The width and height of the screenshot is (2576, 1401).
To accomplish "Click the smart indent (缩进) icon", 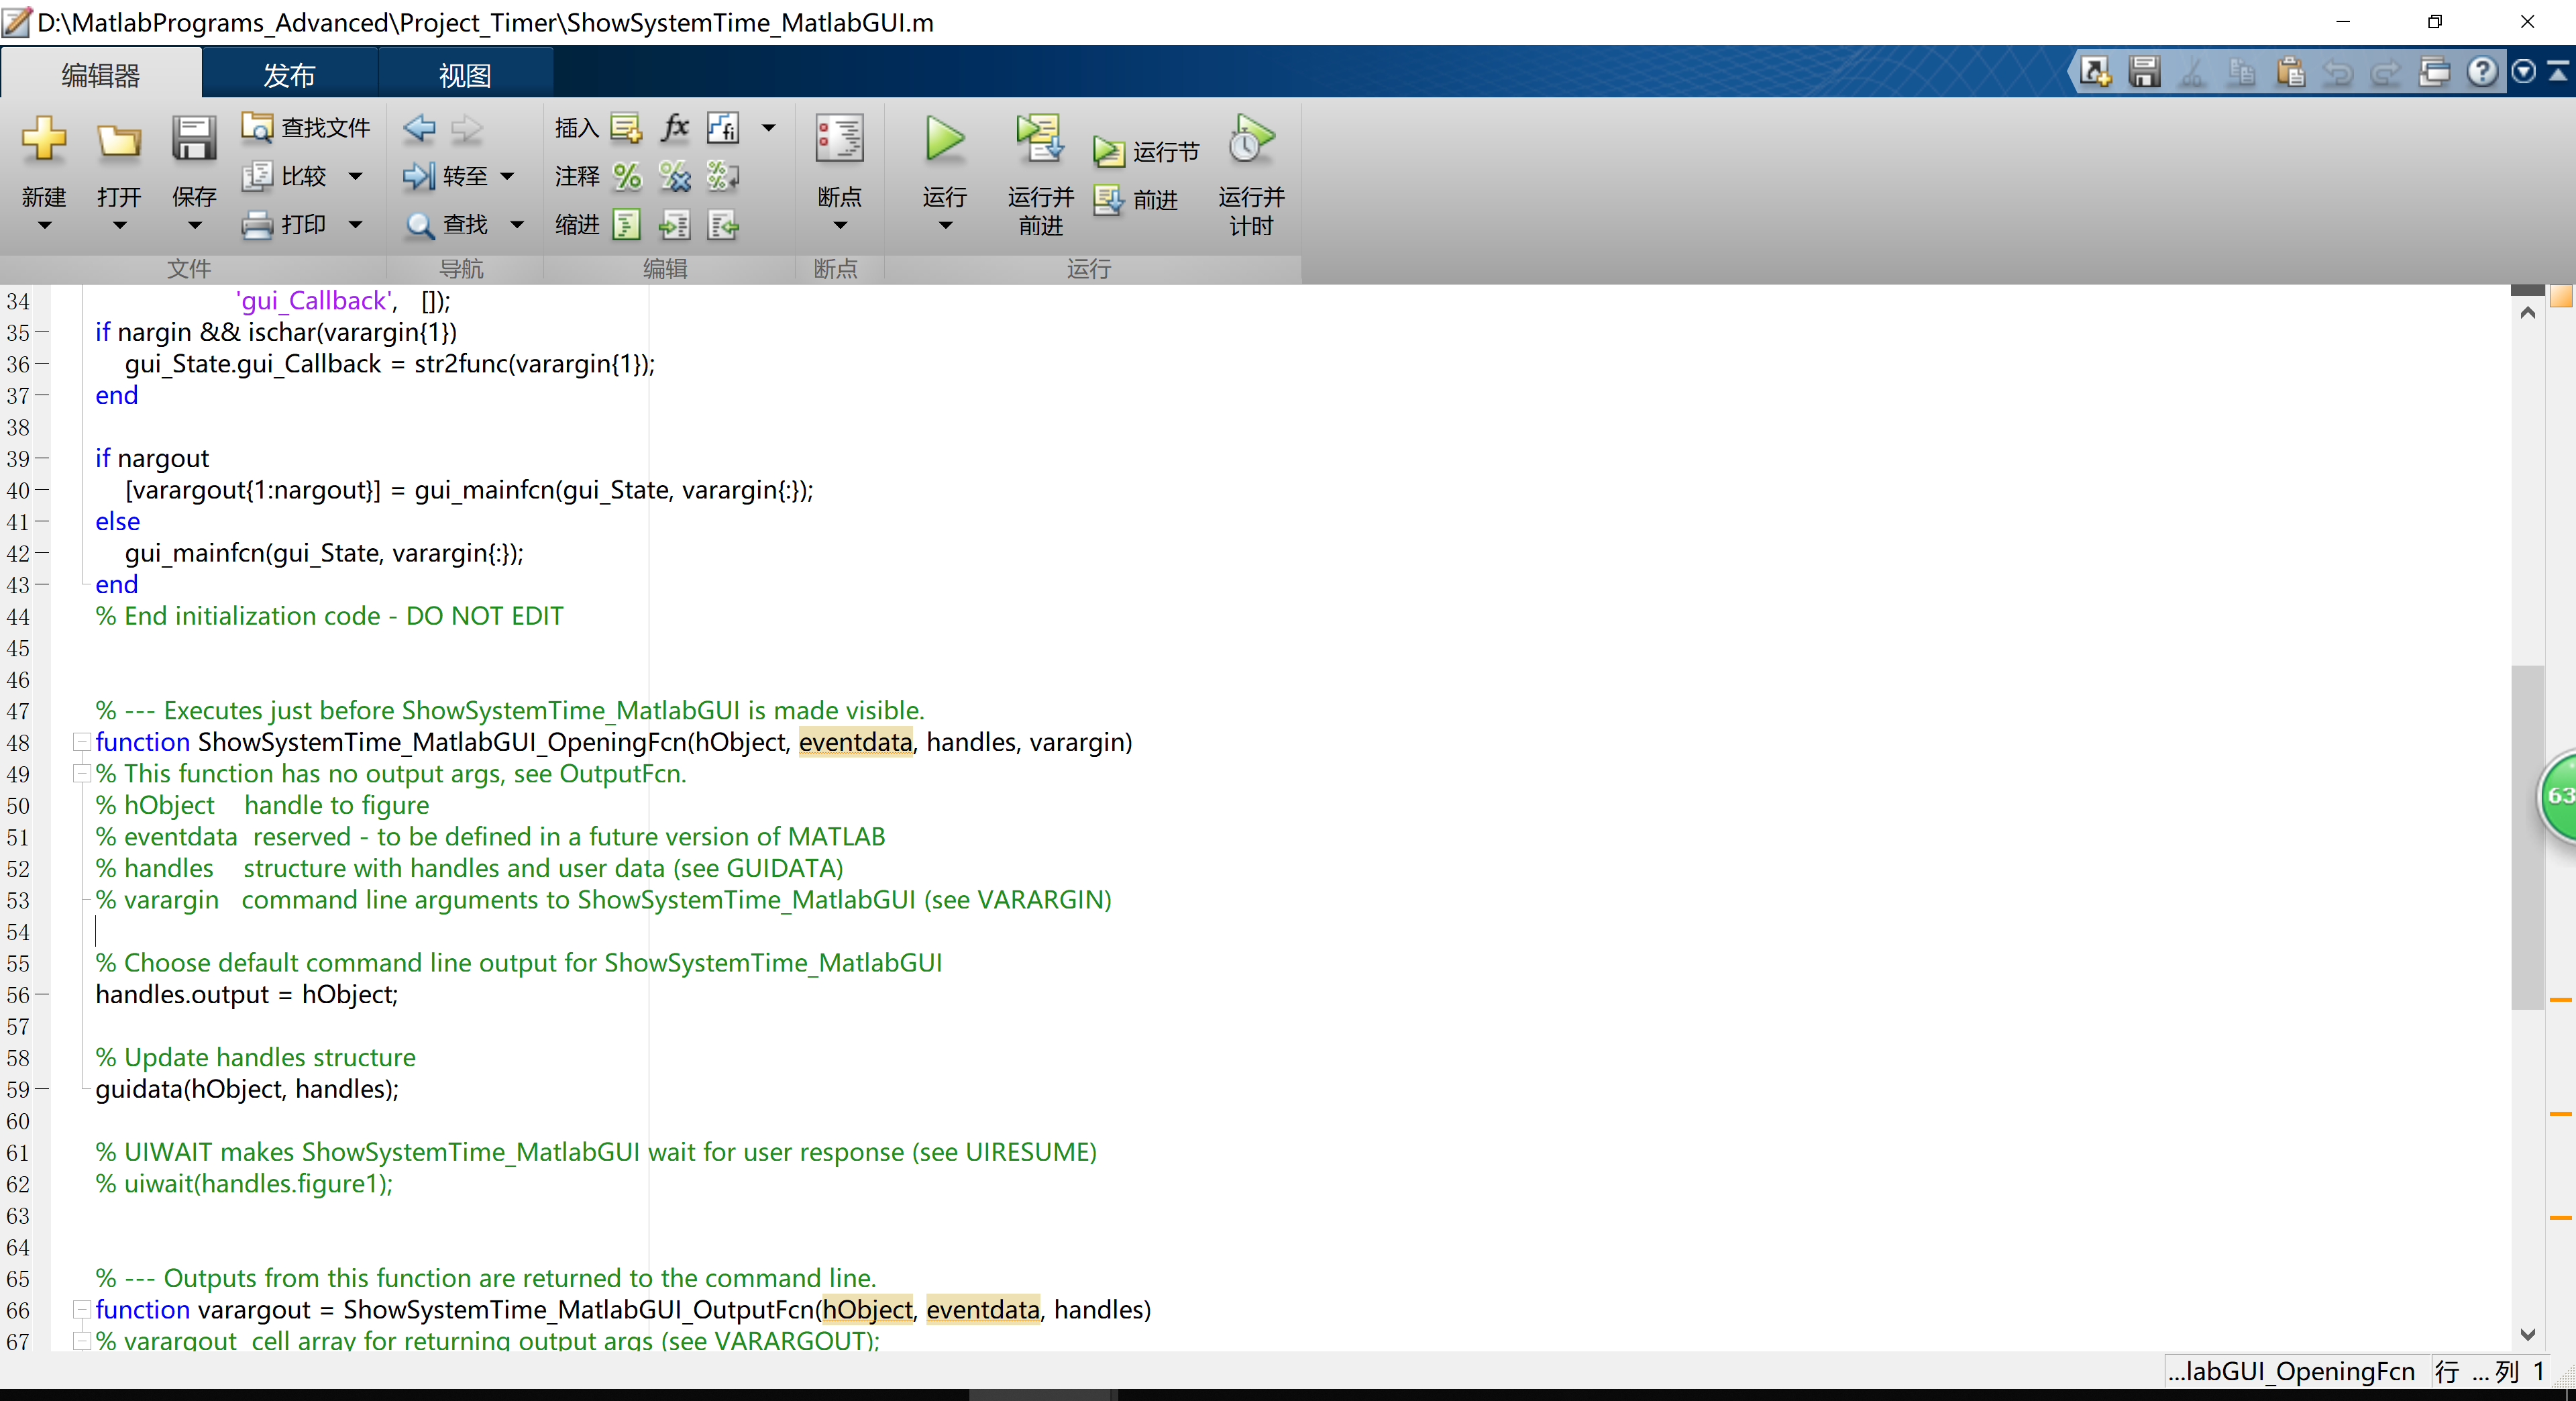I will 626,225.
